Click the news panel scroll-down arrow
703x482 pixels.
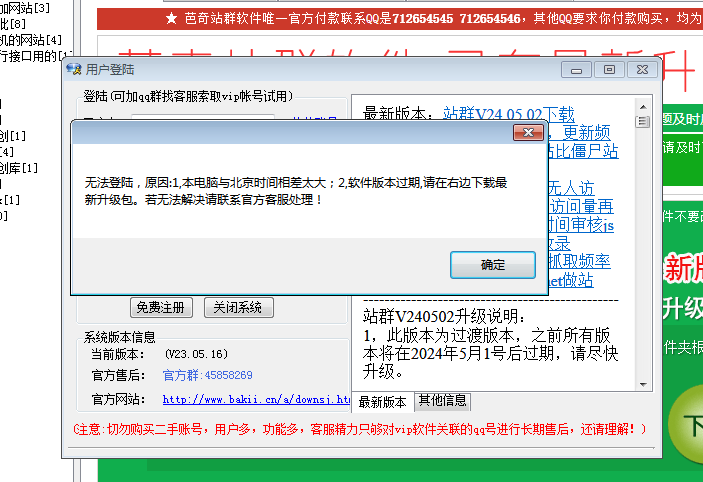point(643,384)
